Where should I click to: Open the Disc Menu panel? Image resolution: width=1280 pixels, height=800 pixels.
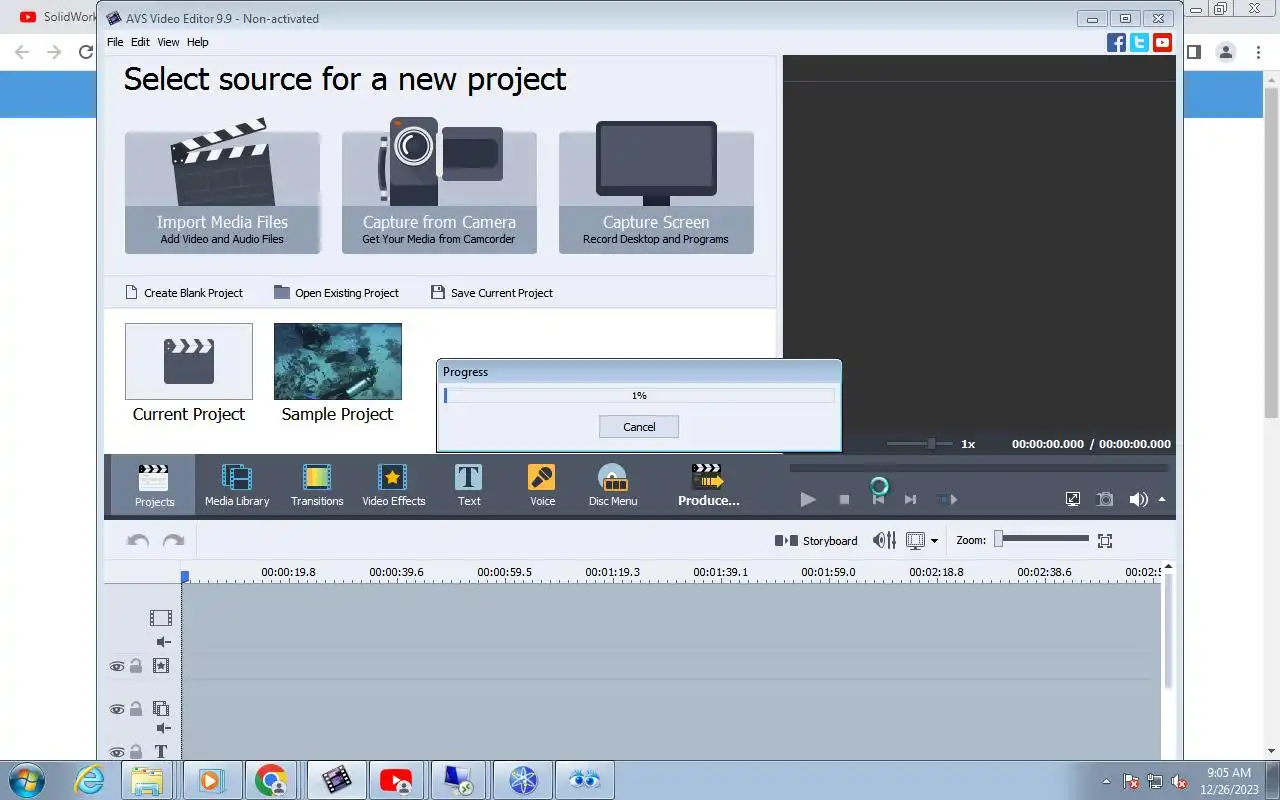tap(613, 485)
